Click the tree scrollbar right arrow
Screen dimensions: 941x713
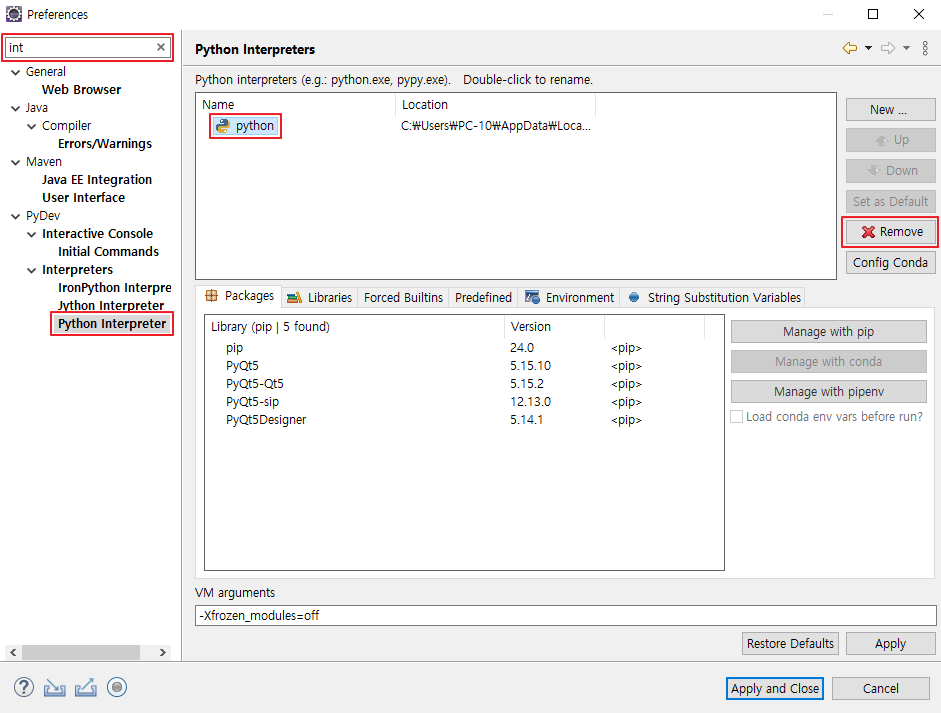tap(163, 652)
